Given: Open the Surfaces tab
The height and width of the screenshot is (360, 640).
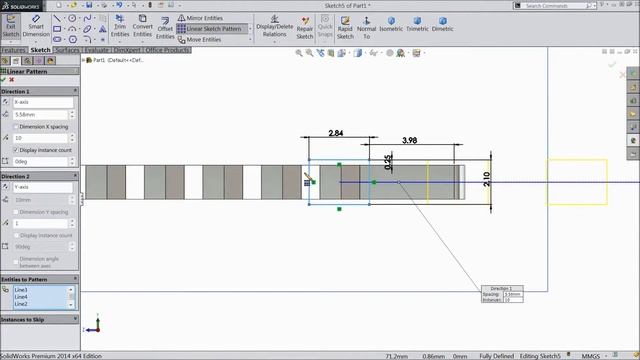Looking at the screenshot, I should [x=67, y=50].
